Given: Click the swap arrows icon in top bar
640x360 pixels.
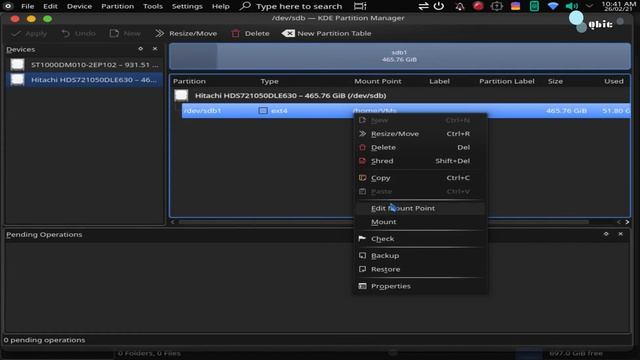Looking at the screenshot, I should click(423, 6).
